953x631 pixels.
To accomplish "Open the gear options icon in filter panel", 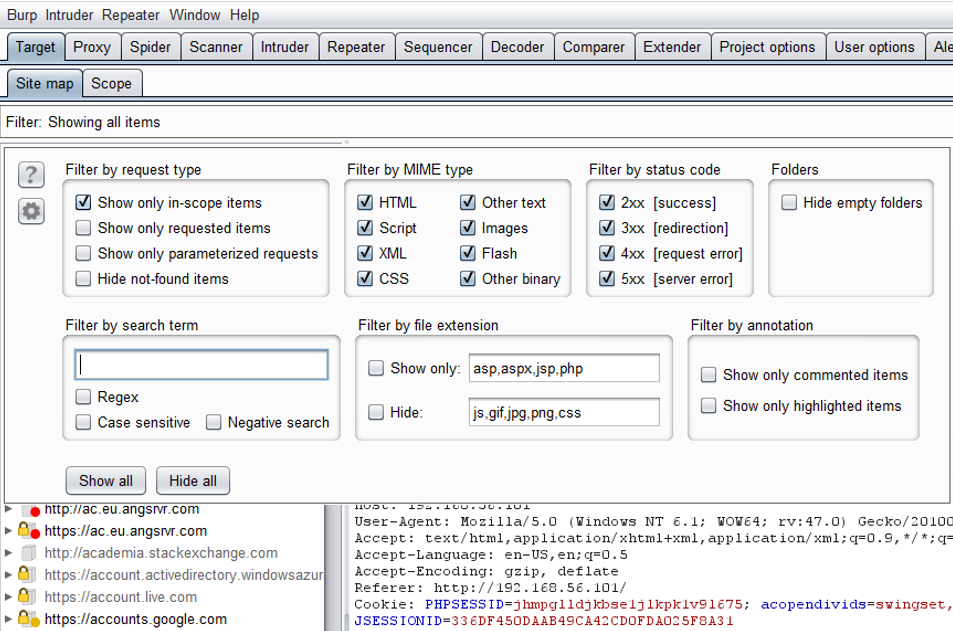I will click(31, 212).
